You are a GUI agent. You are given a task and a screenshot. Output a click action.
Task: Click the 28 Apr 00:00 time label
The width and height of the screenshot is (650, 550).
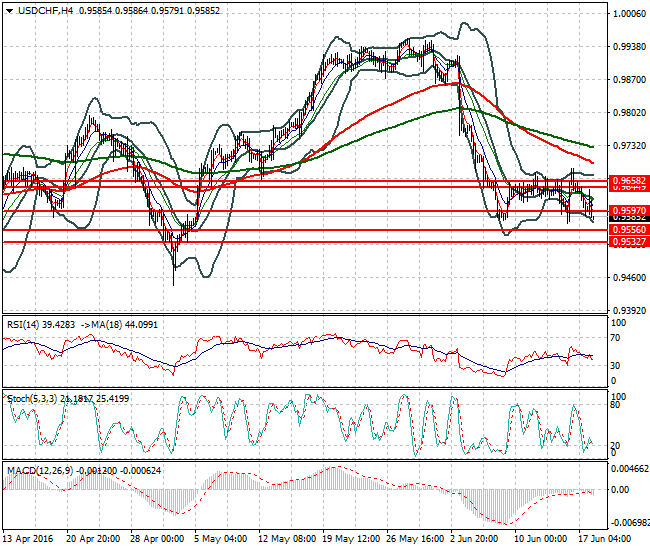coord(157,539)
